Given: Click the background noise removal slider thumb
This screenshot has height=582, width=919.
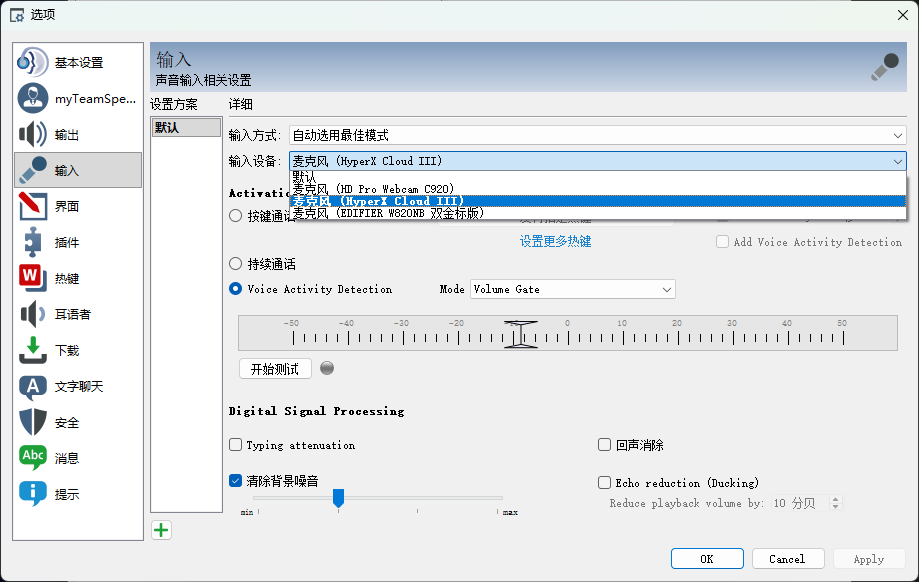Looking at the screenshot, I should pyautogui.click(x=338, y=498).
